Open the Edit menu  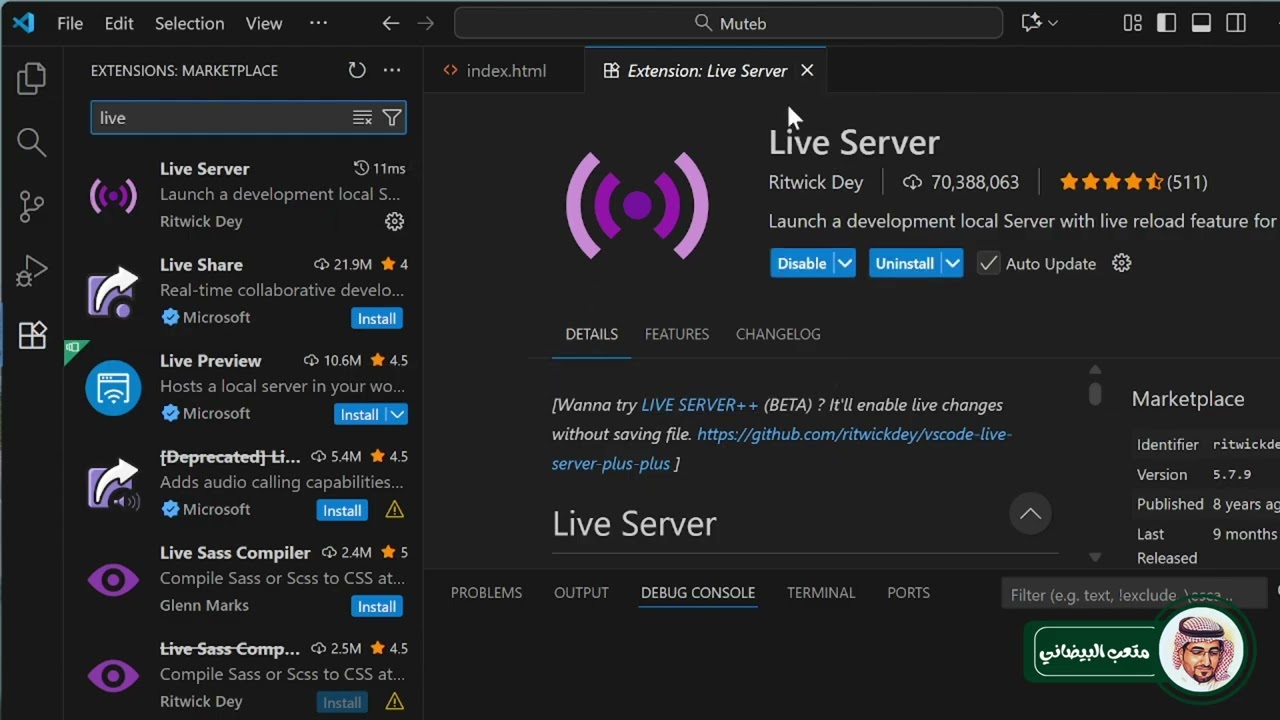click(119, 23)
